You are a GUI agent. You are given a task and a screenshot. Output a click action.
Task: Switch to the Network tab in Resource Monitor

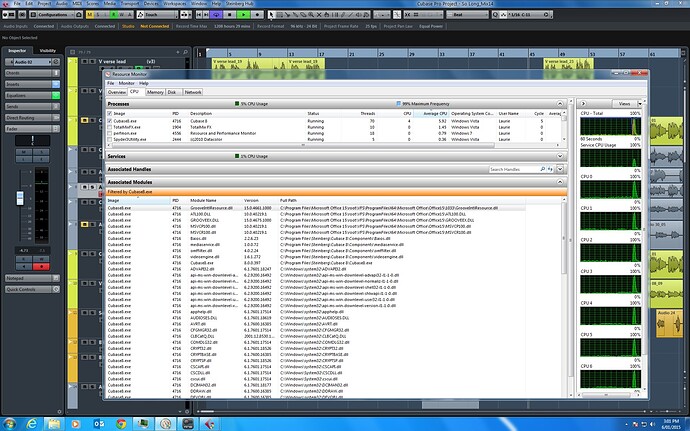pos(193,92)
